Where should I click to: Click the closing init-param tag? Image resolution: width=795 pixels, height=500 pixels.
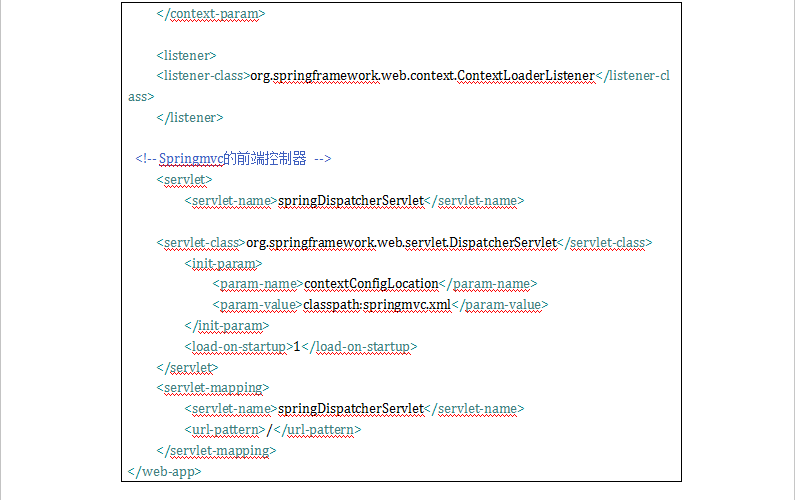(x=227, y=326)
